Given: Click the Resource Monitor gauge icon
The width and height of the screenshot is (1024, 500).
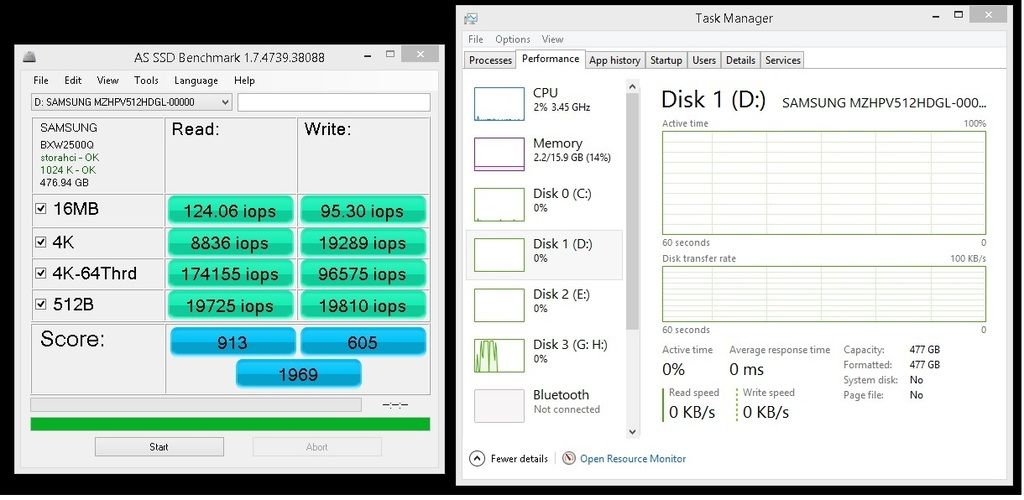Looking at the screenshot, I should (569, 458).
